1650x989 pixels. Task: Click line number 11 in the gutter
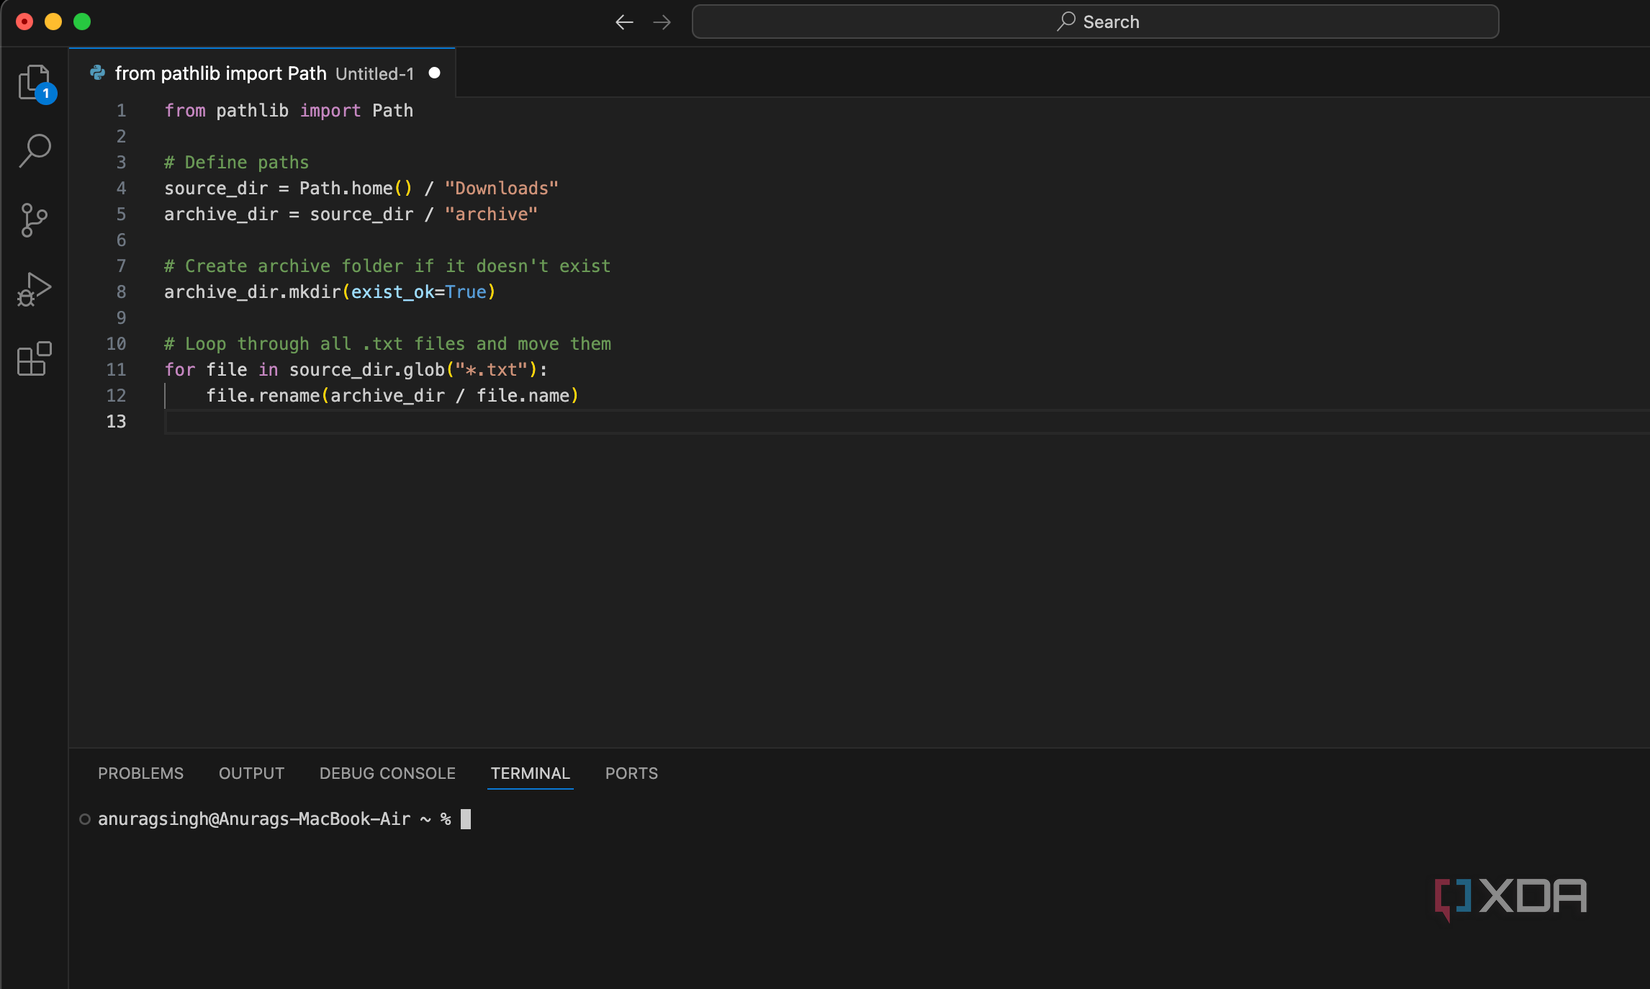click(x=116, y=370)
